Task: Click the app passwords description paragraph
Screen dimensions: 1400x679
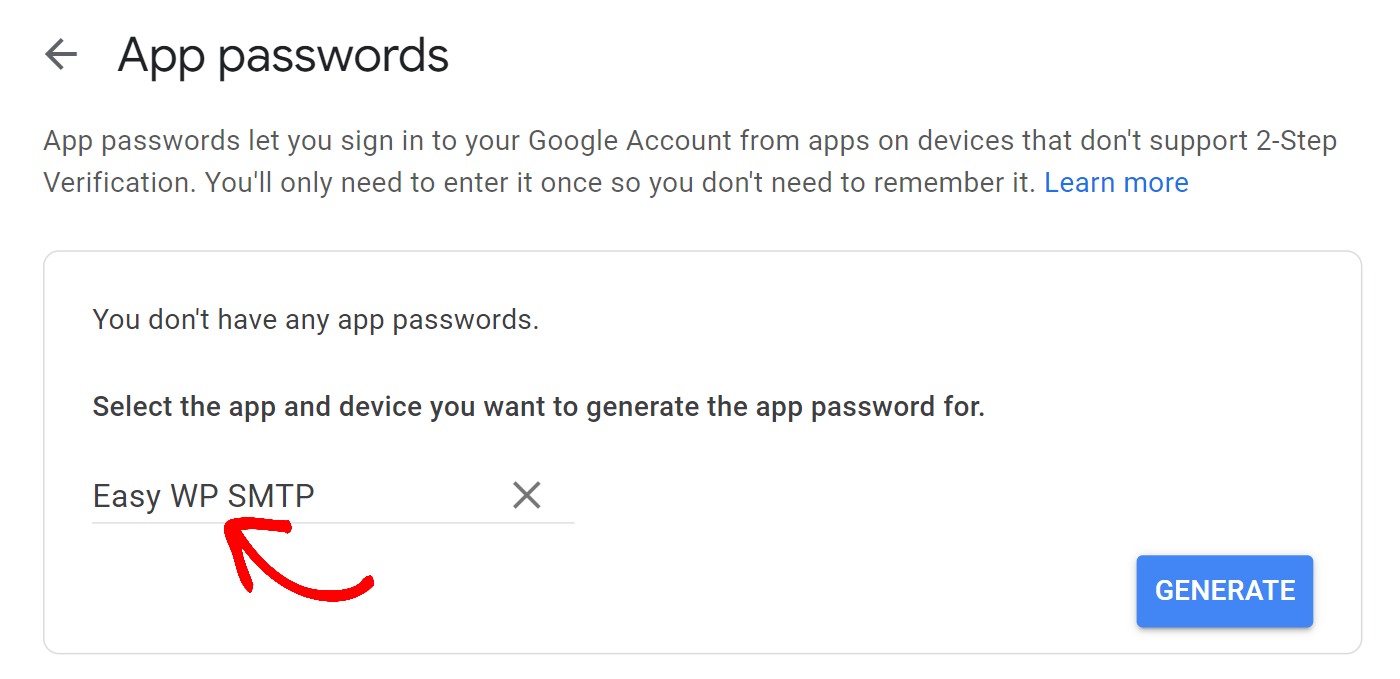Action: pos(690,161)
